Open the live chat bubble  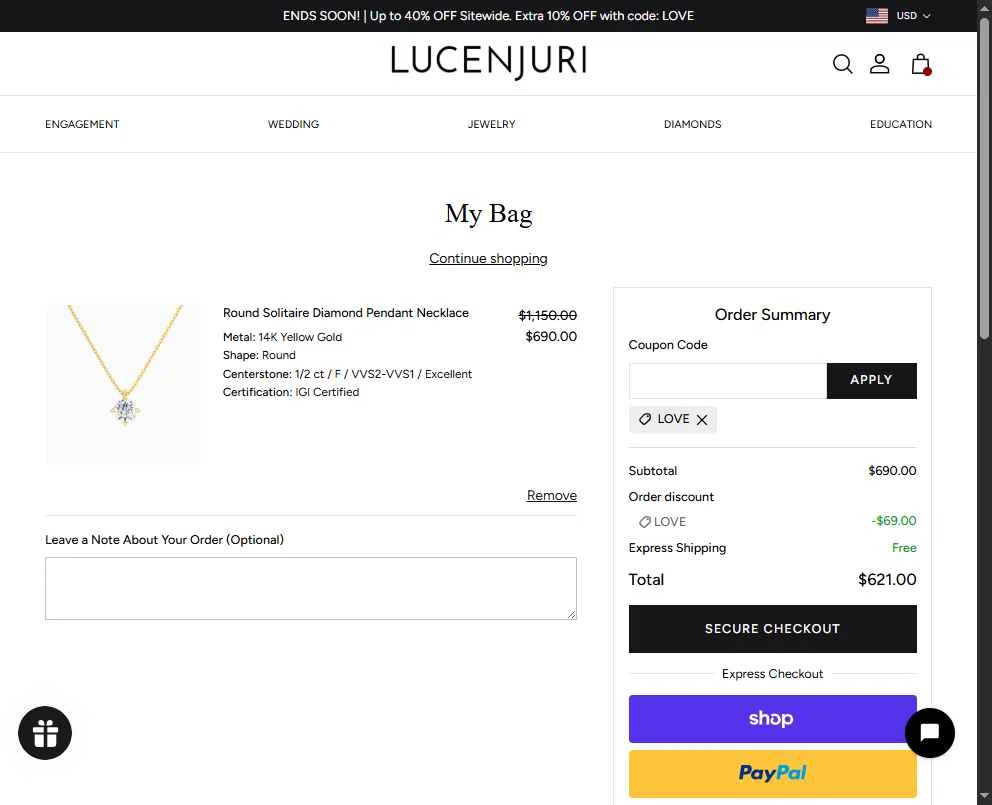coord(929,733)
